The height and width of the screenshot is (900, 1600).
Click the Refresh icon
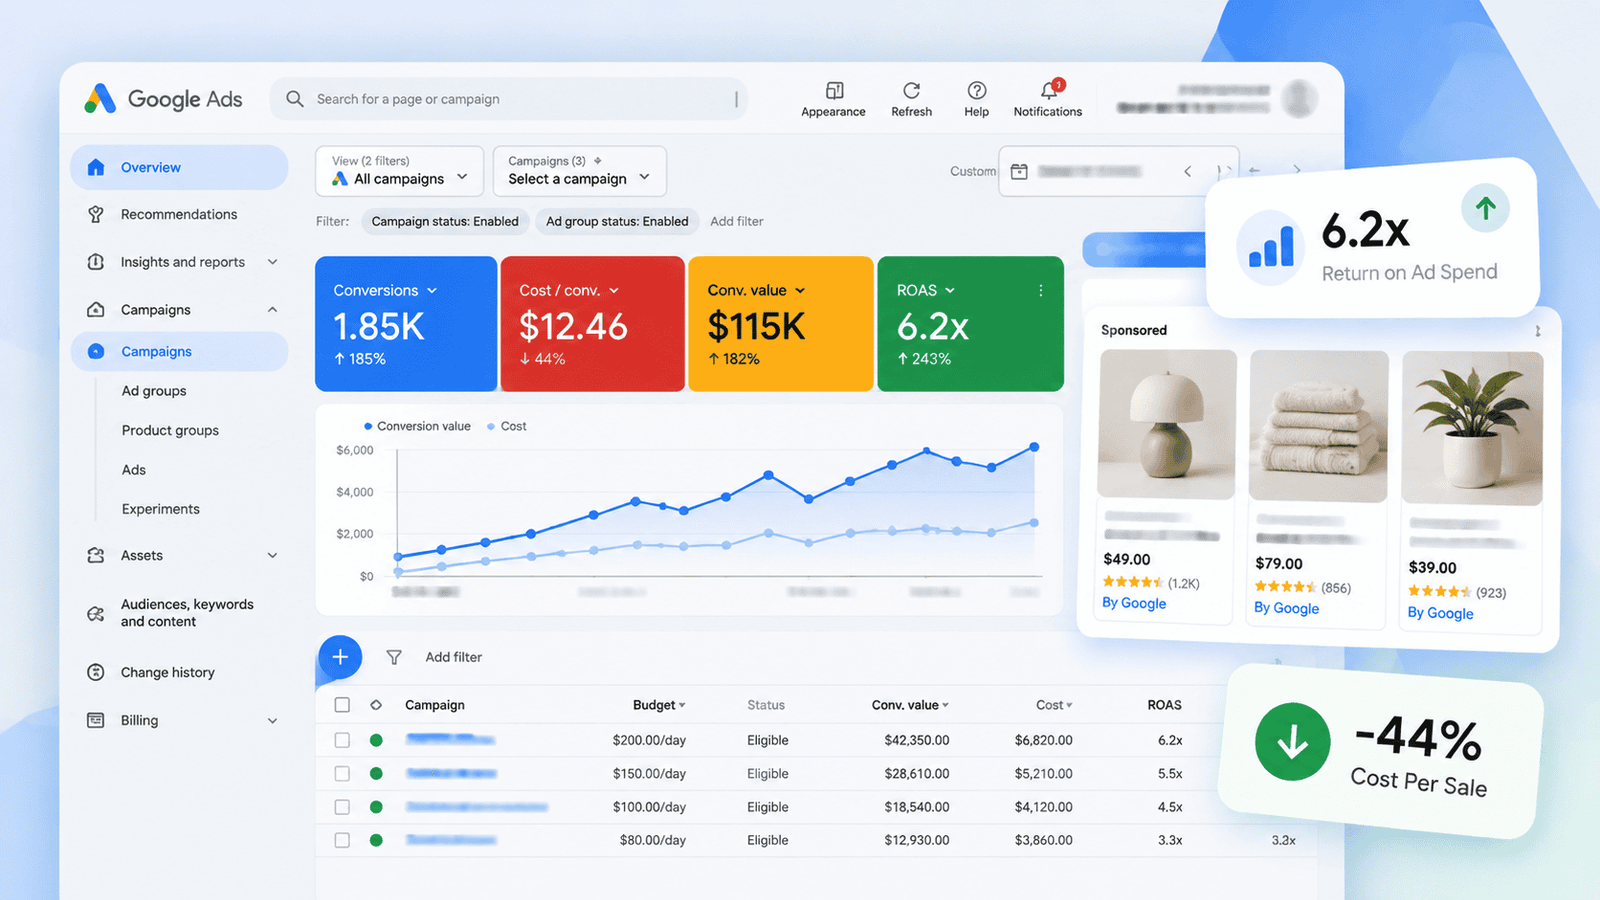tap(911, 90)
